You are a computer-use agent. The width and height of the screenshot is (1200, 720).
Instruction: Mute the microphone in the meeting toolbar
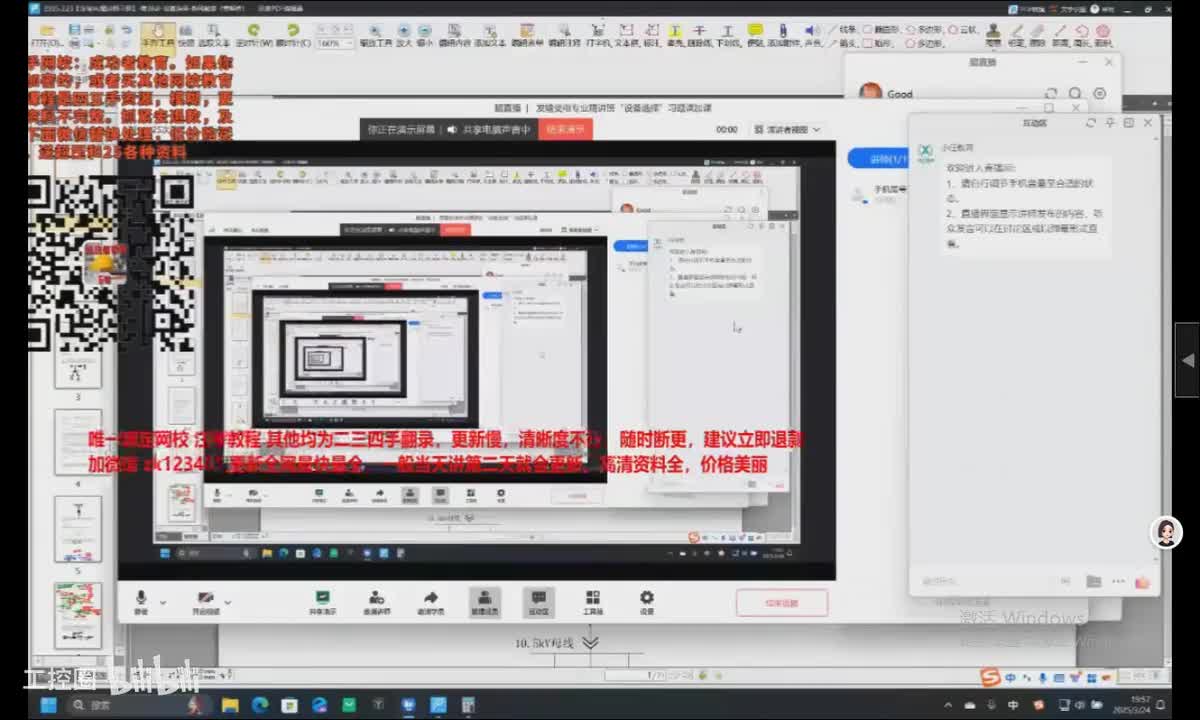point(141,600)
